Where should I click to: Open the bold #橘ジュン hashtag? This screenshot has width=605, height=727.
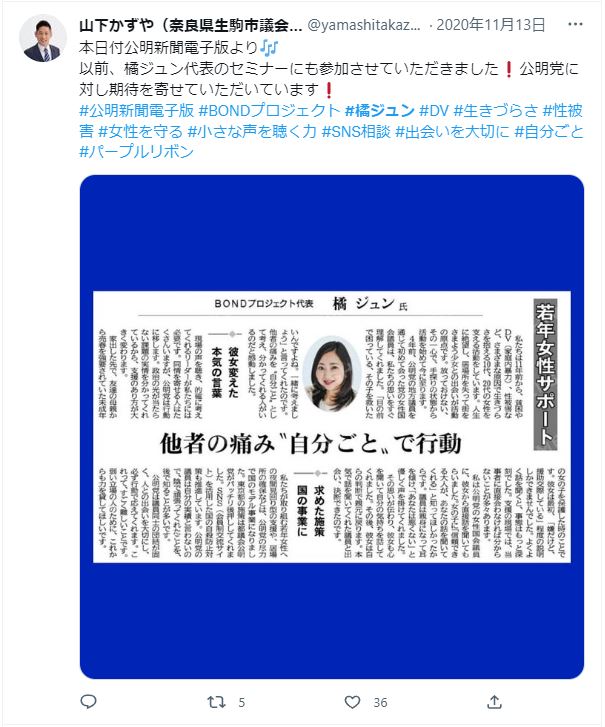tap(380, 111)
